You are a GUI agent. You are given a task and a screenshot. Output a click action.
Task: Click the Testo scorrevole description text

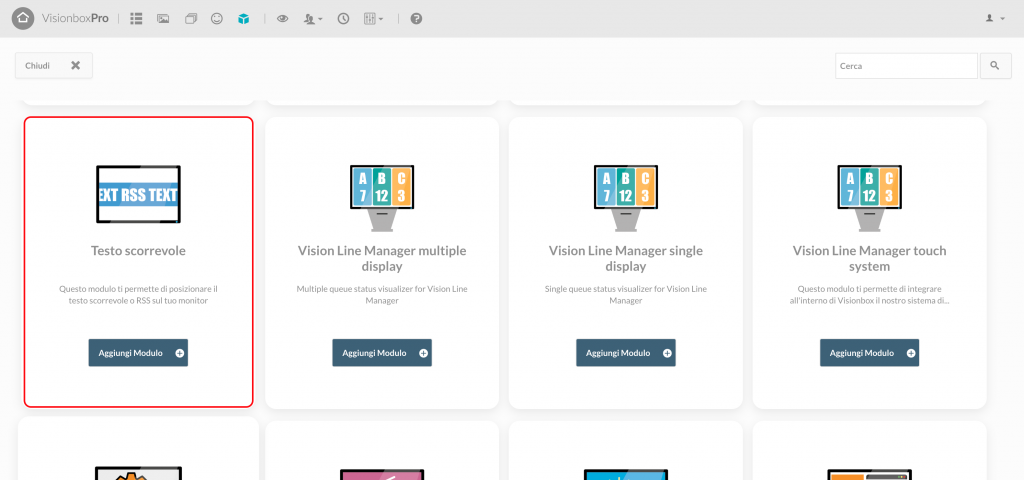tap(138, 295)
